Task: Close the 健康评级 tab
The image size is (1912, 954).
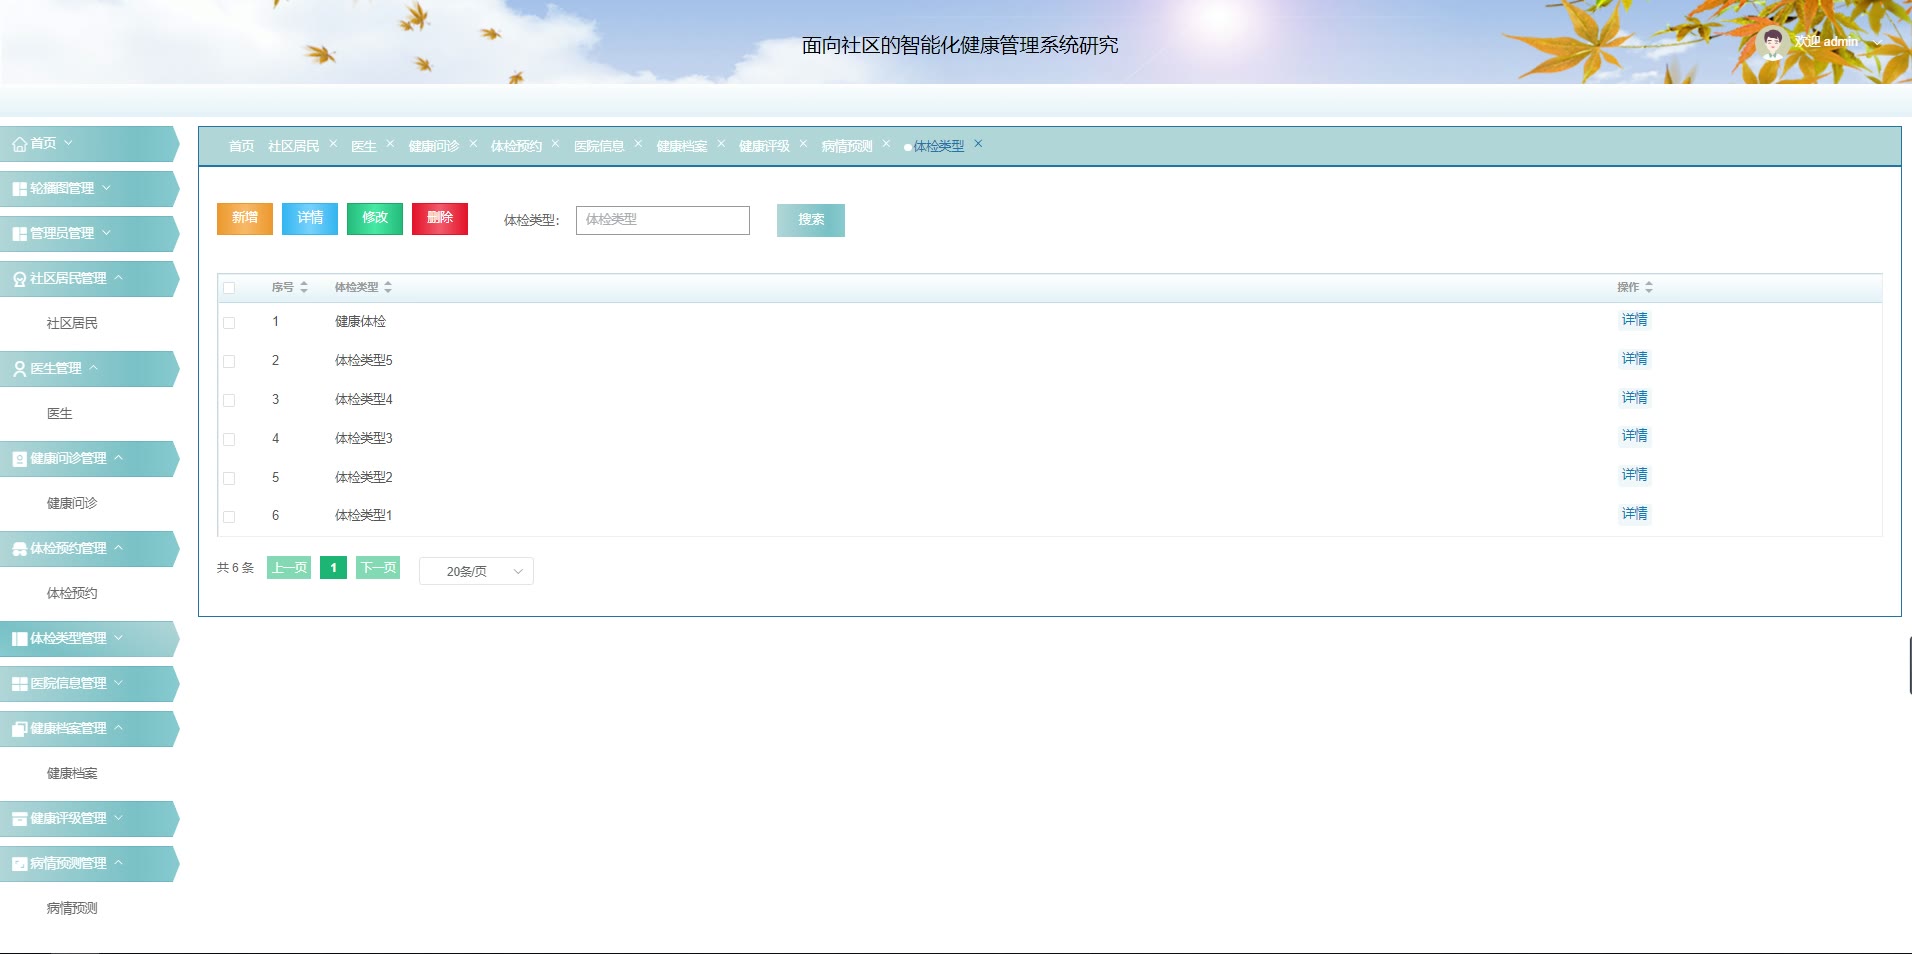Action: (803, 143)
